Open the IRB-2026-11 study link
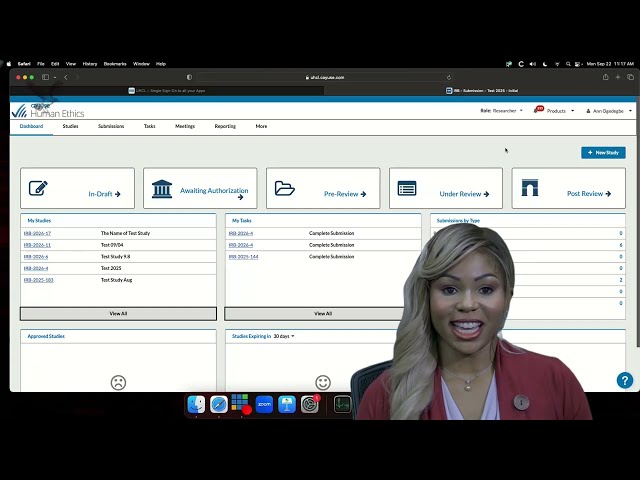This screenshot has height=480, width=640. click(37, 245)
